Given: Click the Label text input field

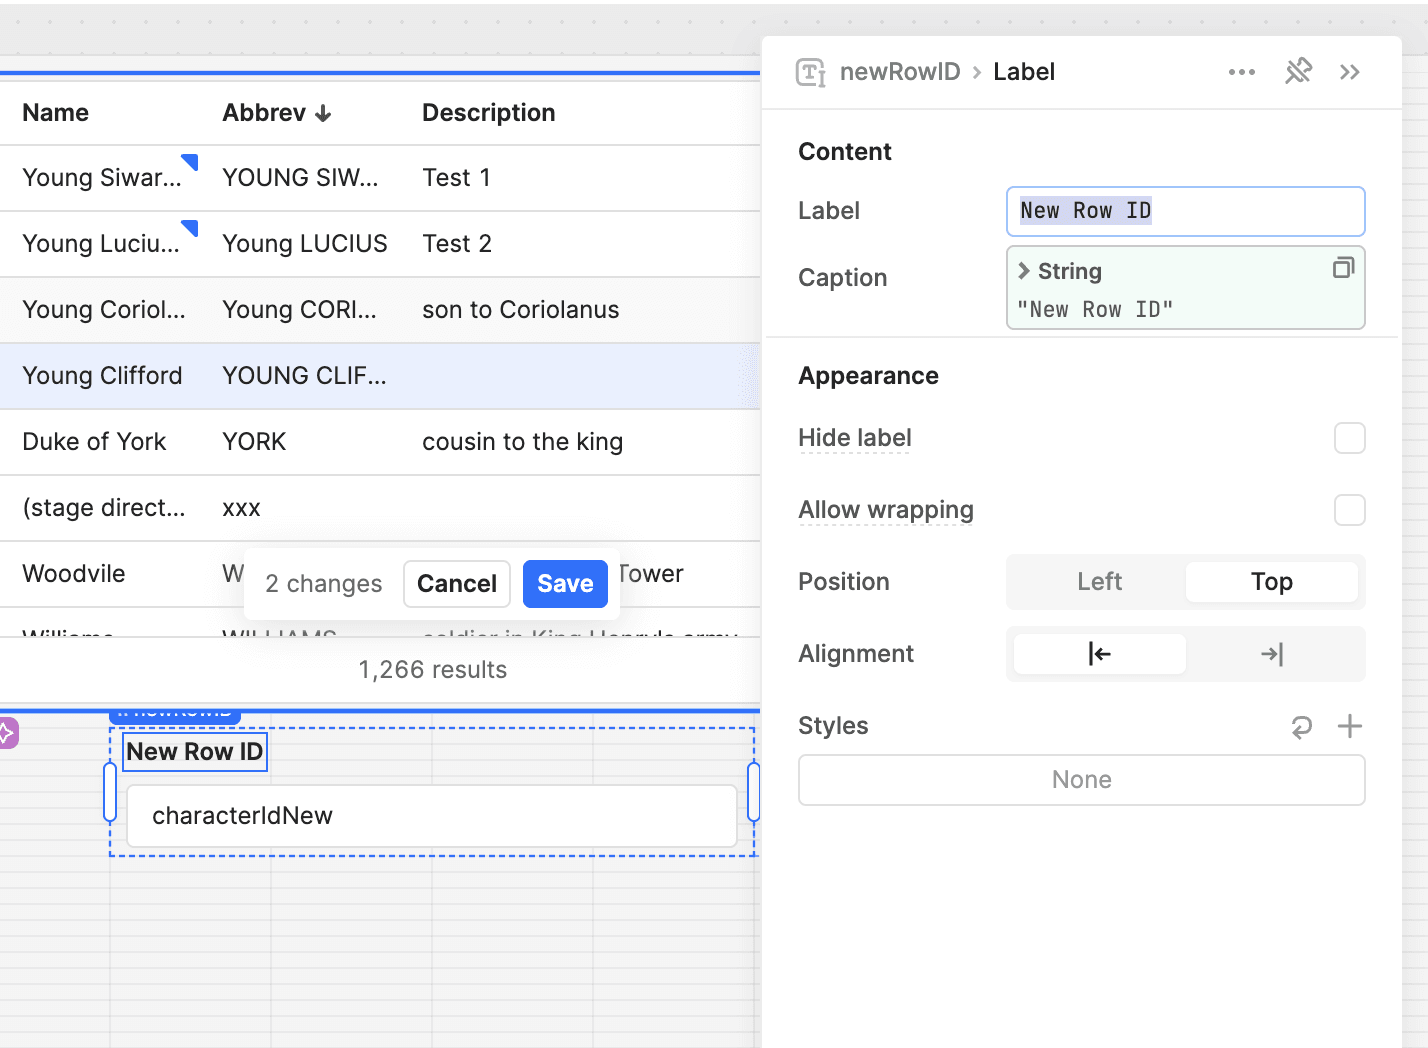Looking at the screenshot, I should point(1185,211).
